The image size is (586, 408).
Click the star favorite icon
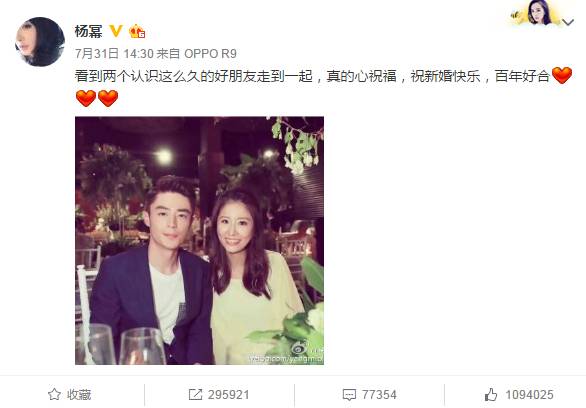click(54, 394)
